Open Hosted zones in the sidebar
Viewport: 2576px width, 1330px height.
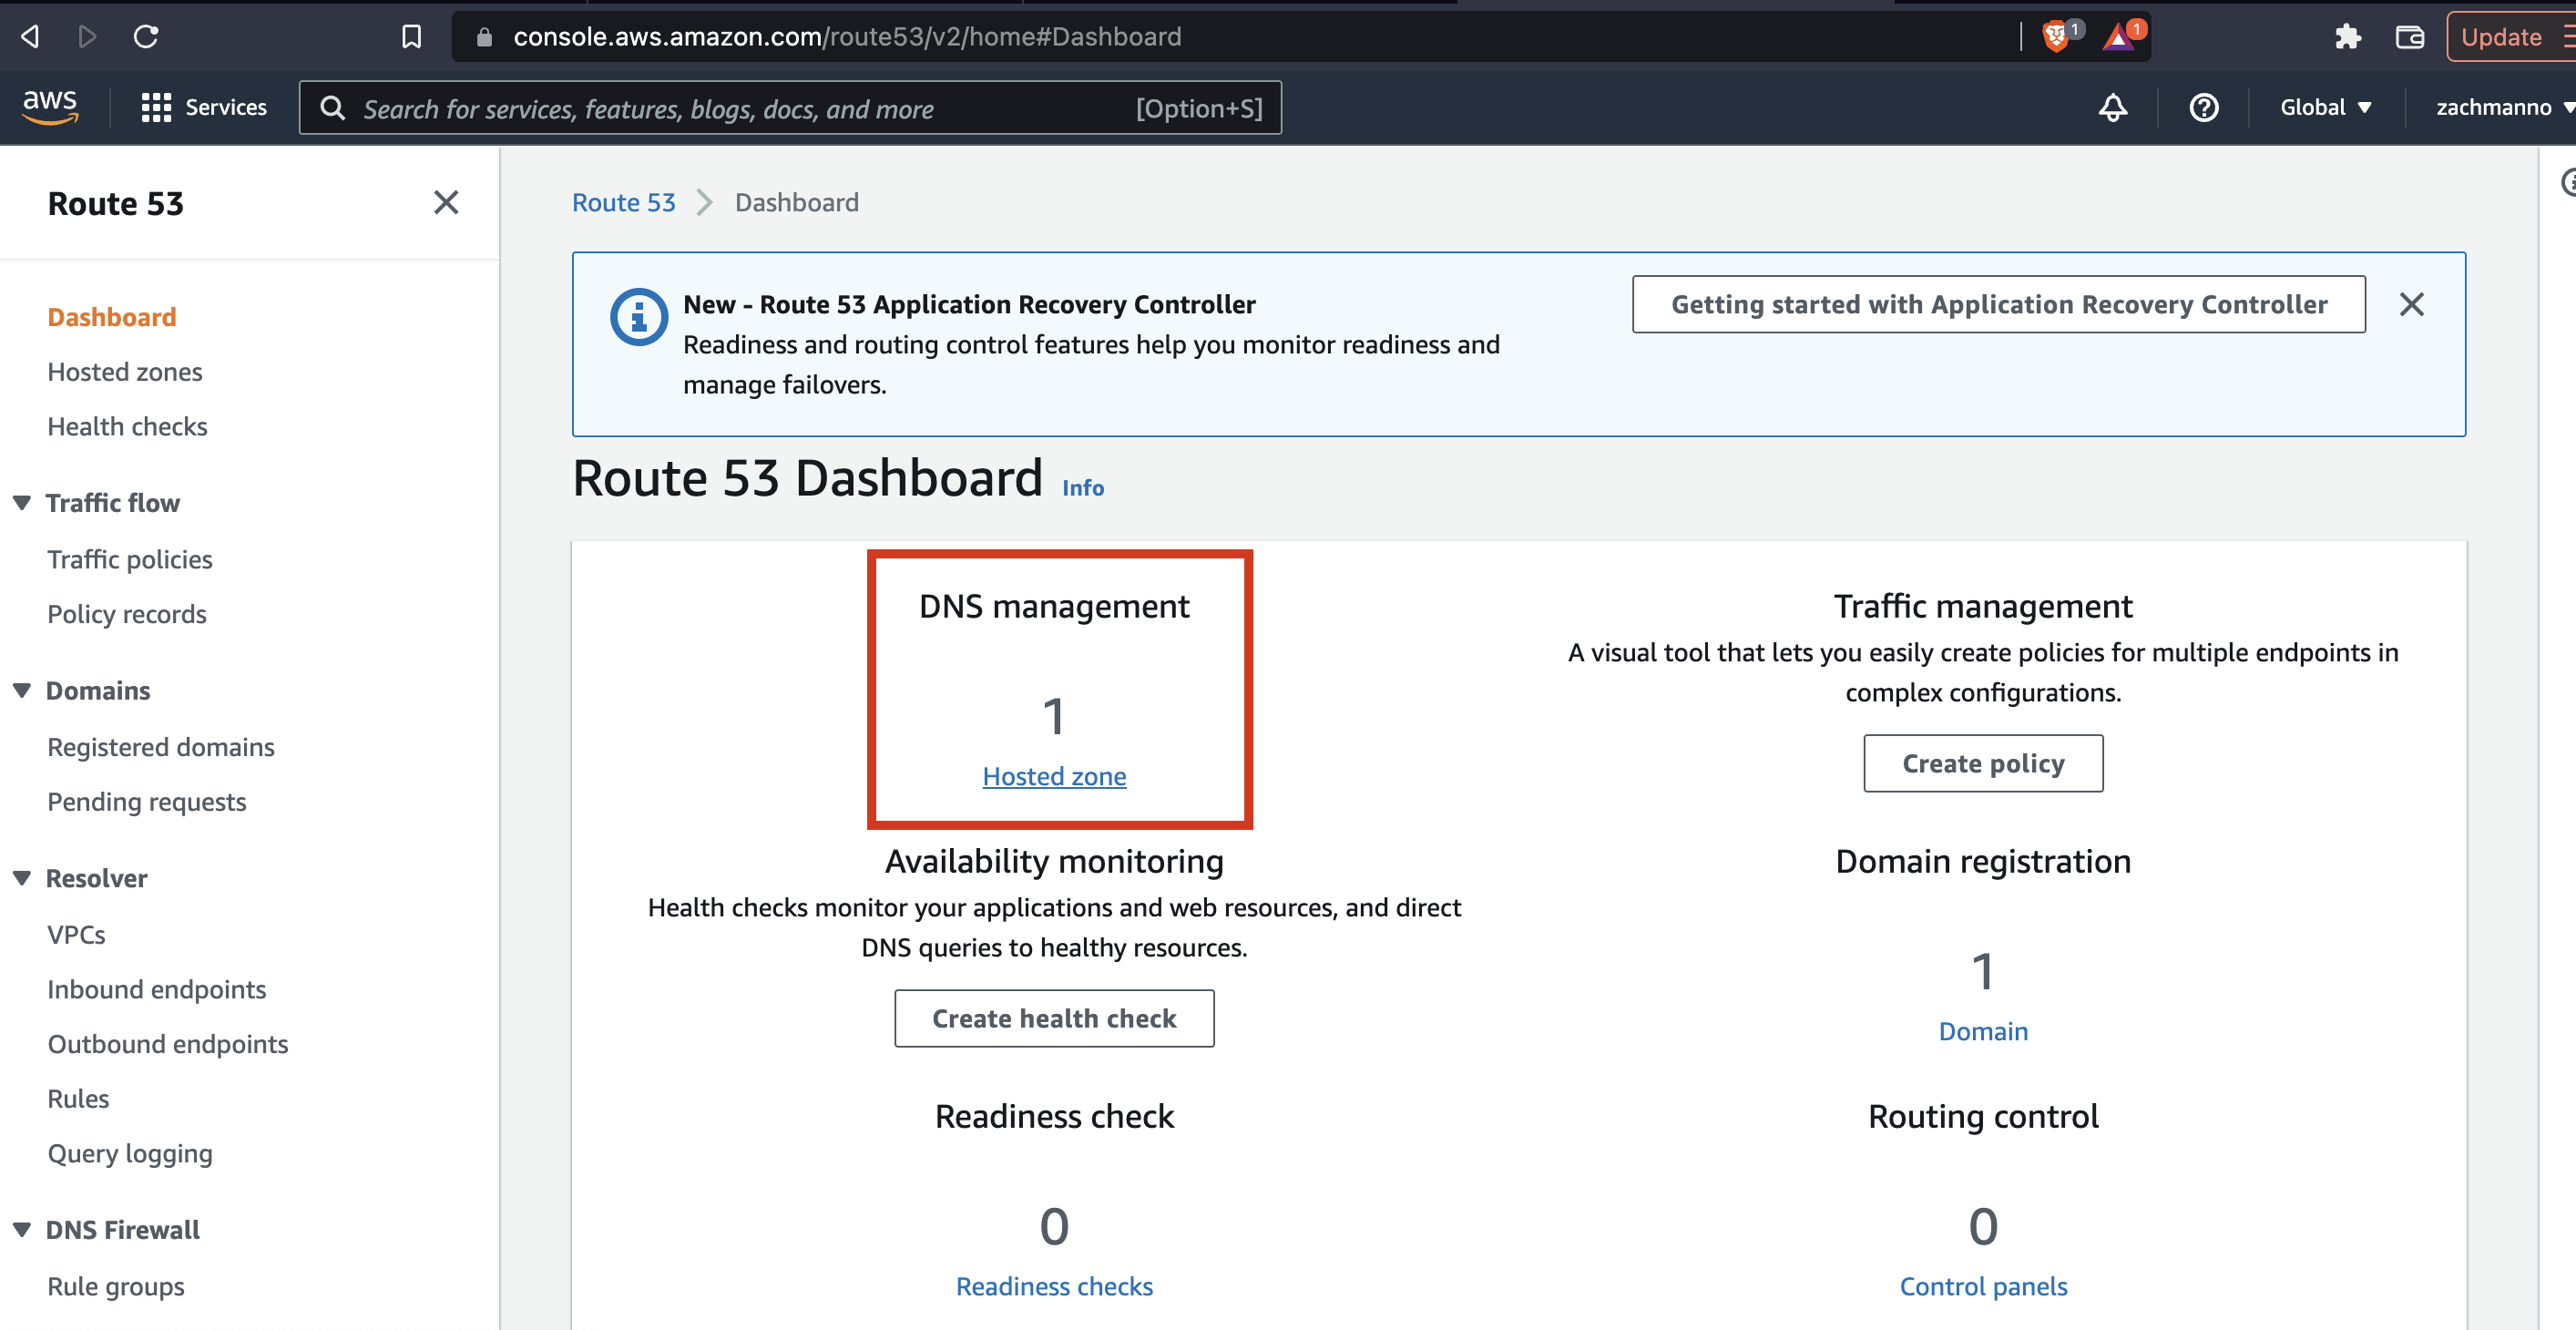(x=125, y=371)
